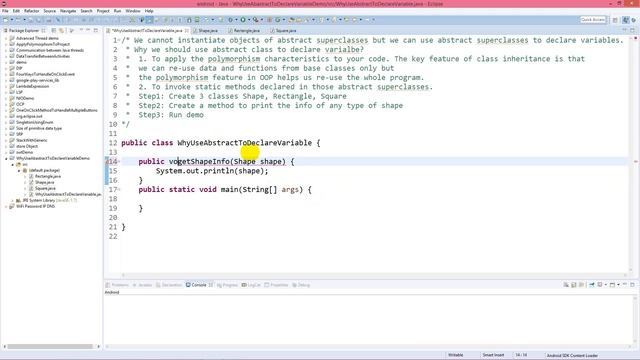
Task: Click the Package Explorer horizontal scrollbar
Action: pos(50,347)
